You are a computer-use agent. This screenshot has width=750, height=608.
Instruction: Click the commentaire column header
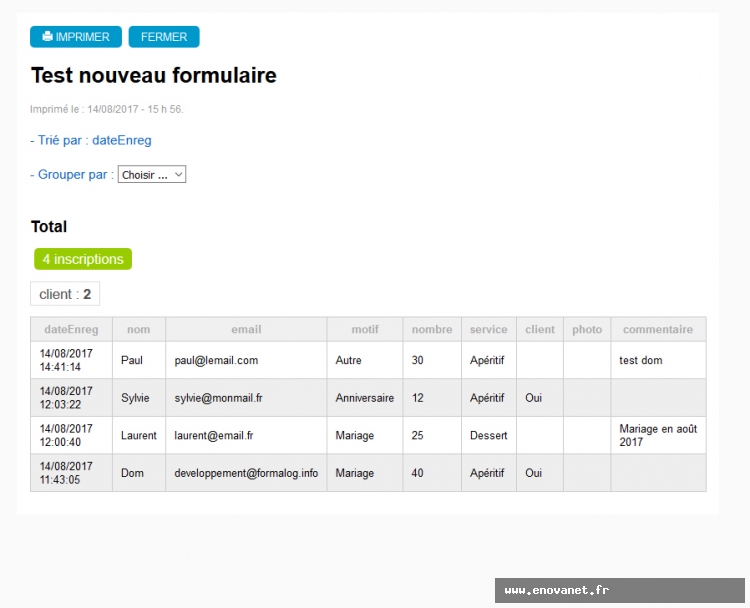(x=657, y=329)
